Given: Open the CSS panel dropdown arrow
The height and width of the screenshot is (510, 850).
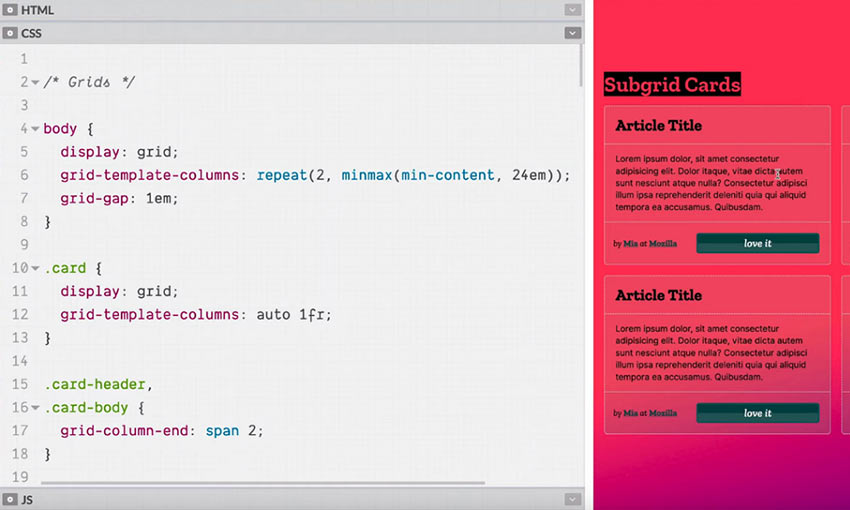Looking at the screenshot, I should (x=572, y=33).
